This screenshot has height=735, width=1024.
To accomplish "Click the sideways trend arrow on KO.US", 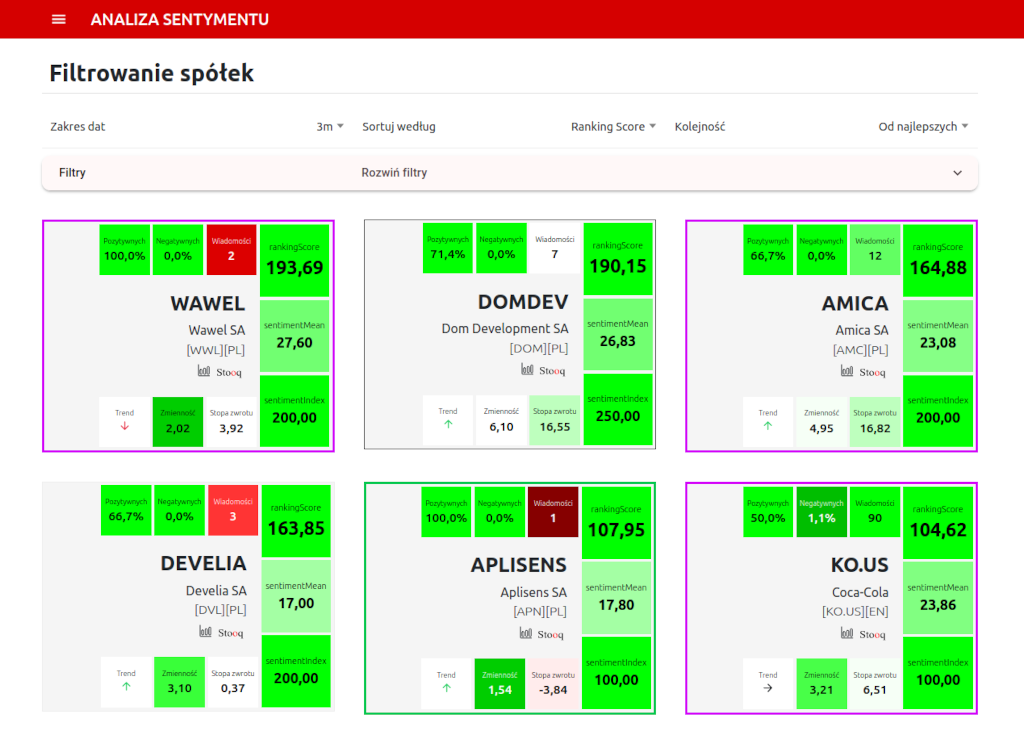I will coord(768,688).
